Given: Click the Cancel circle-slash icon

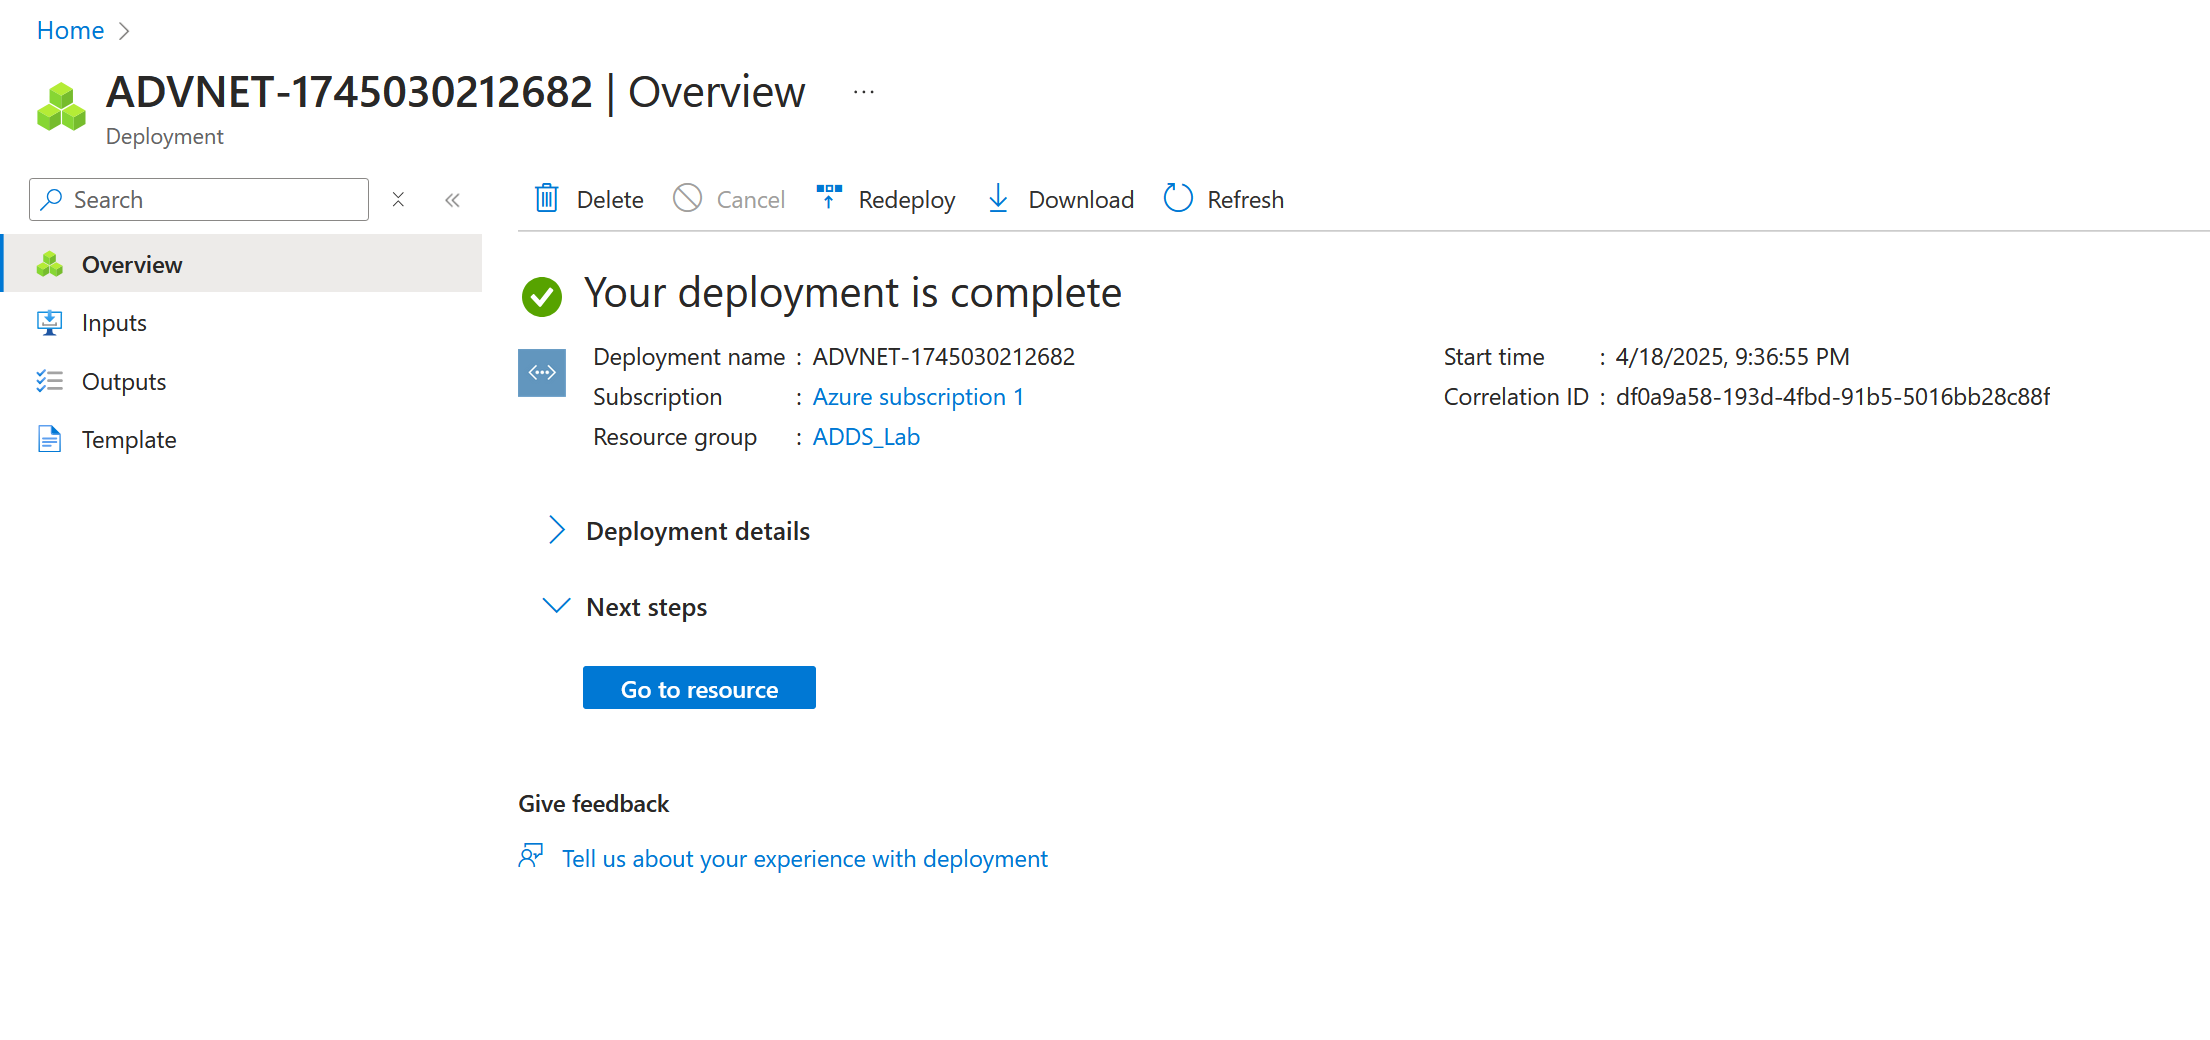Looking at the screenshot, I should (687, 198).
